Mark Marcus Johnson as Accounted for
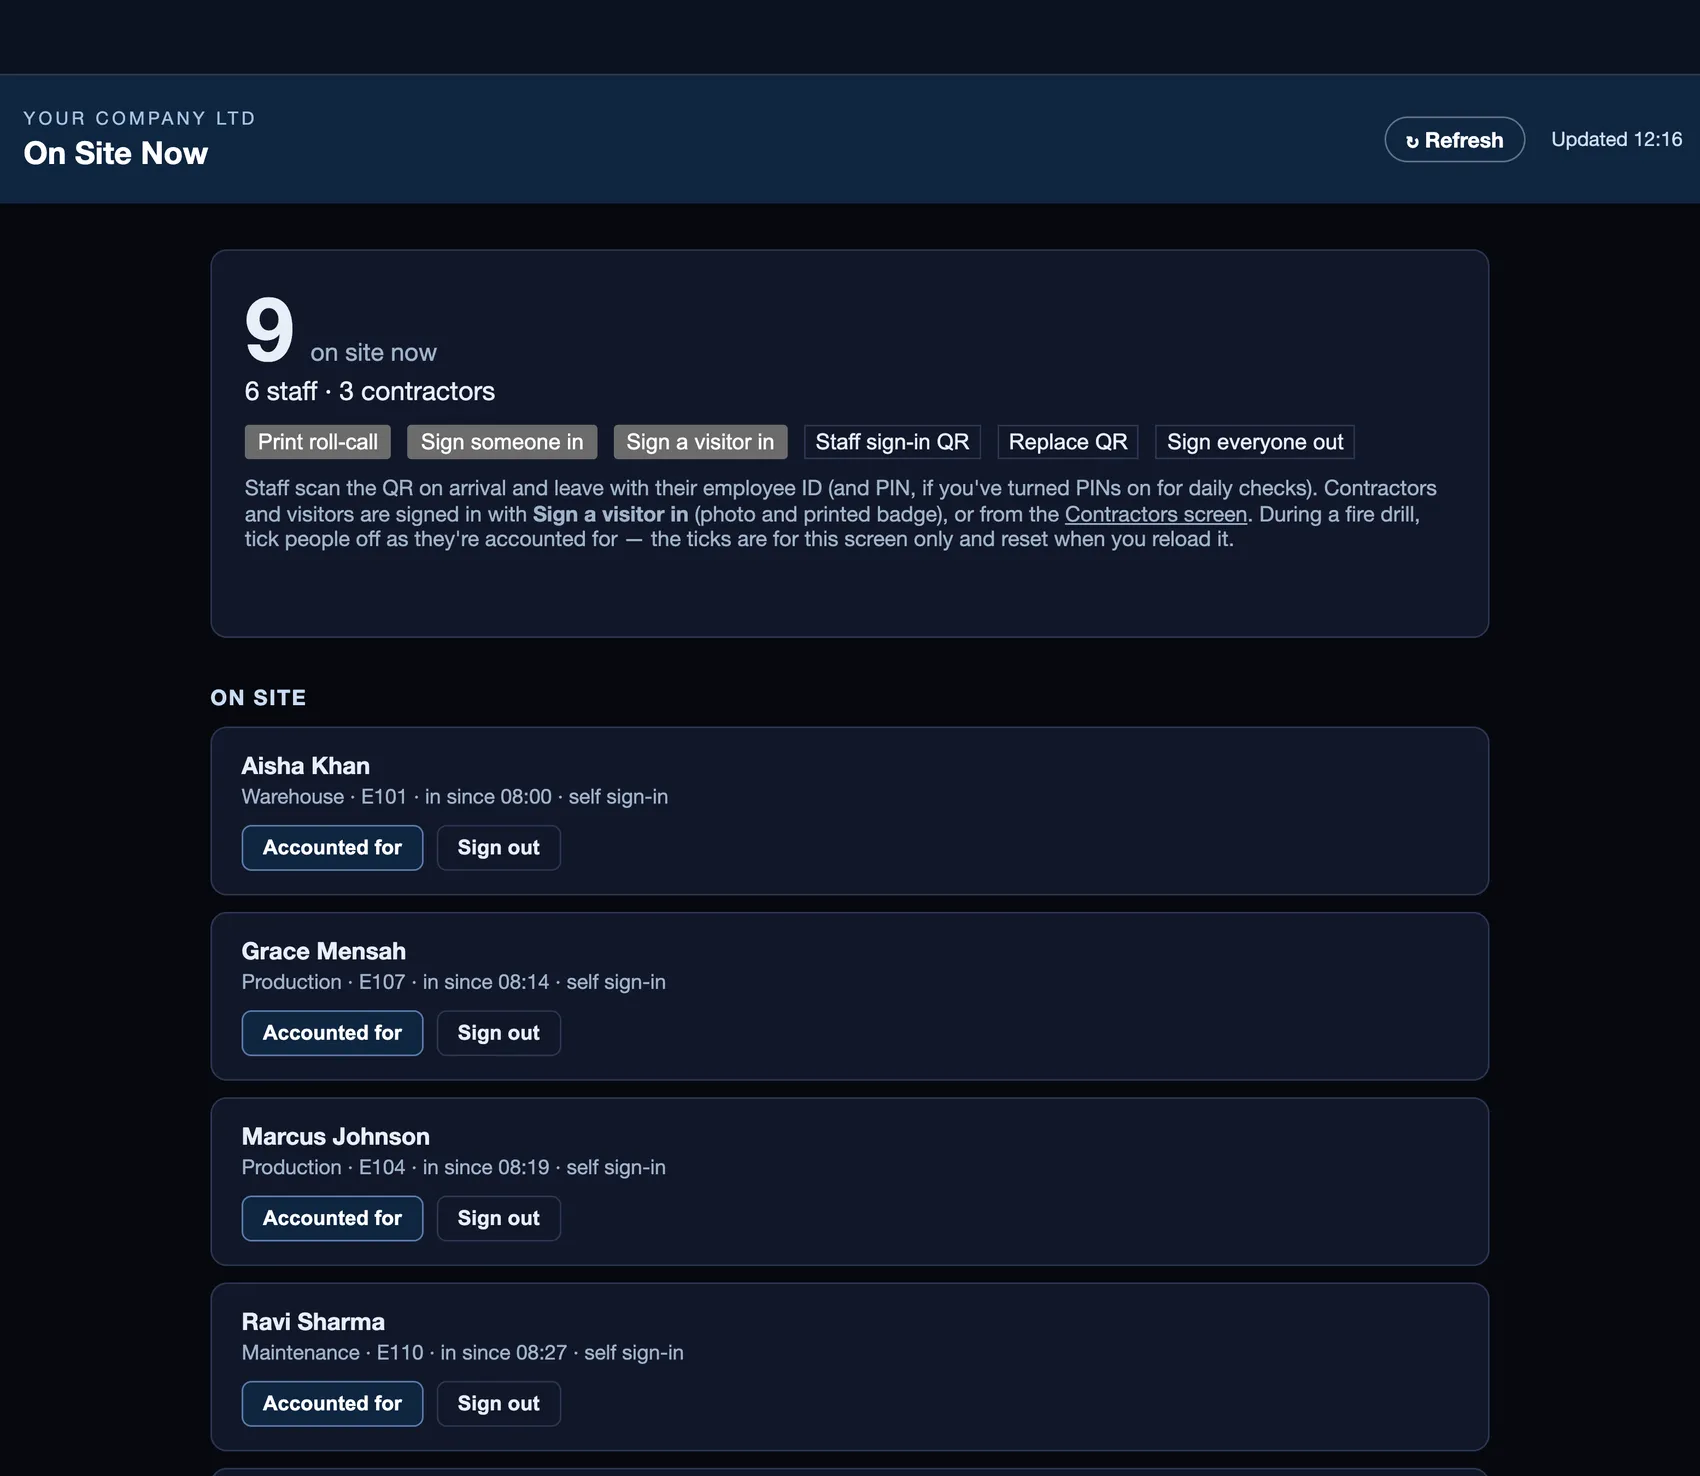1700x1476 pixels. pos(332,1218)
